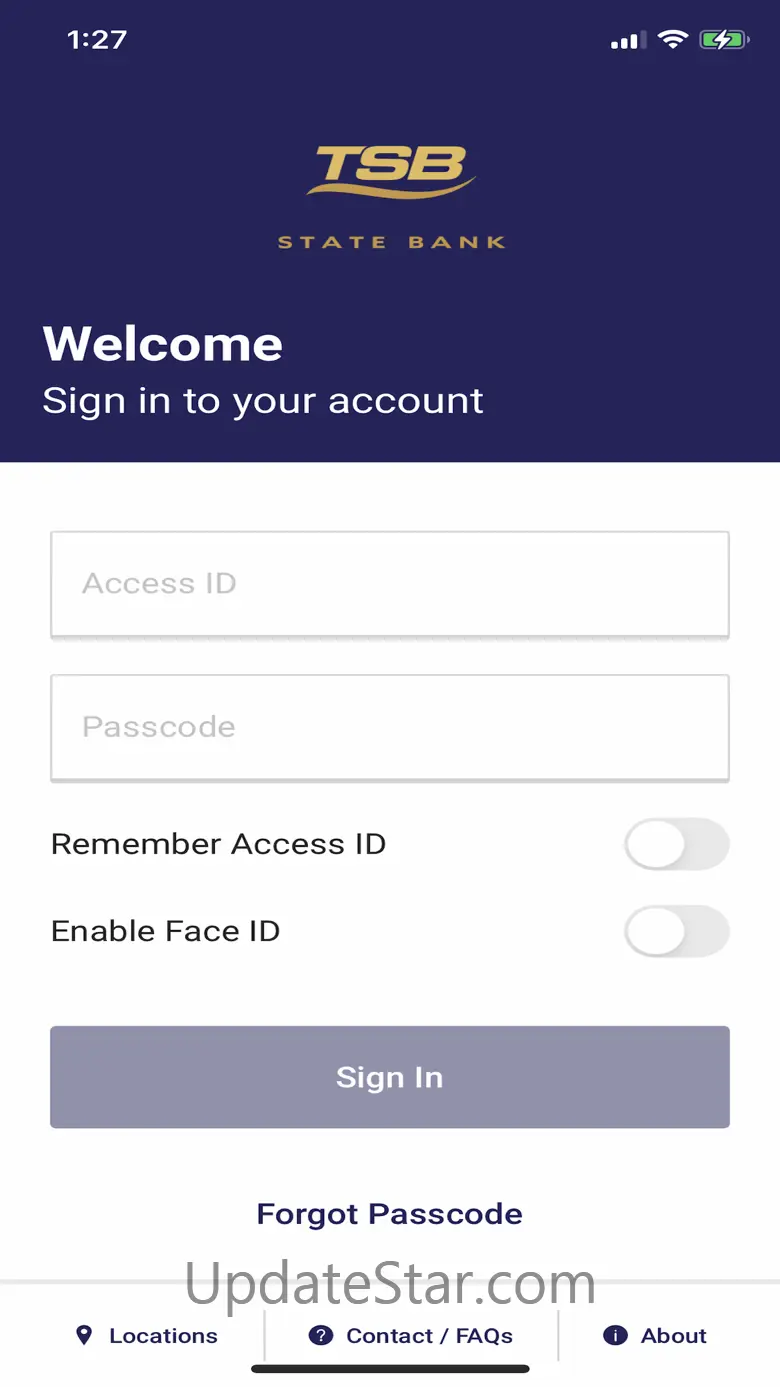Open the Locations tab label
Image resolution: width=780 pixels, height=1387 pixels.
pyautogui.click(x=163, y=1335)
